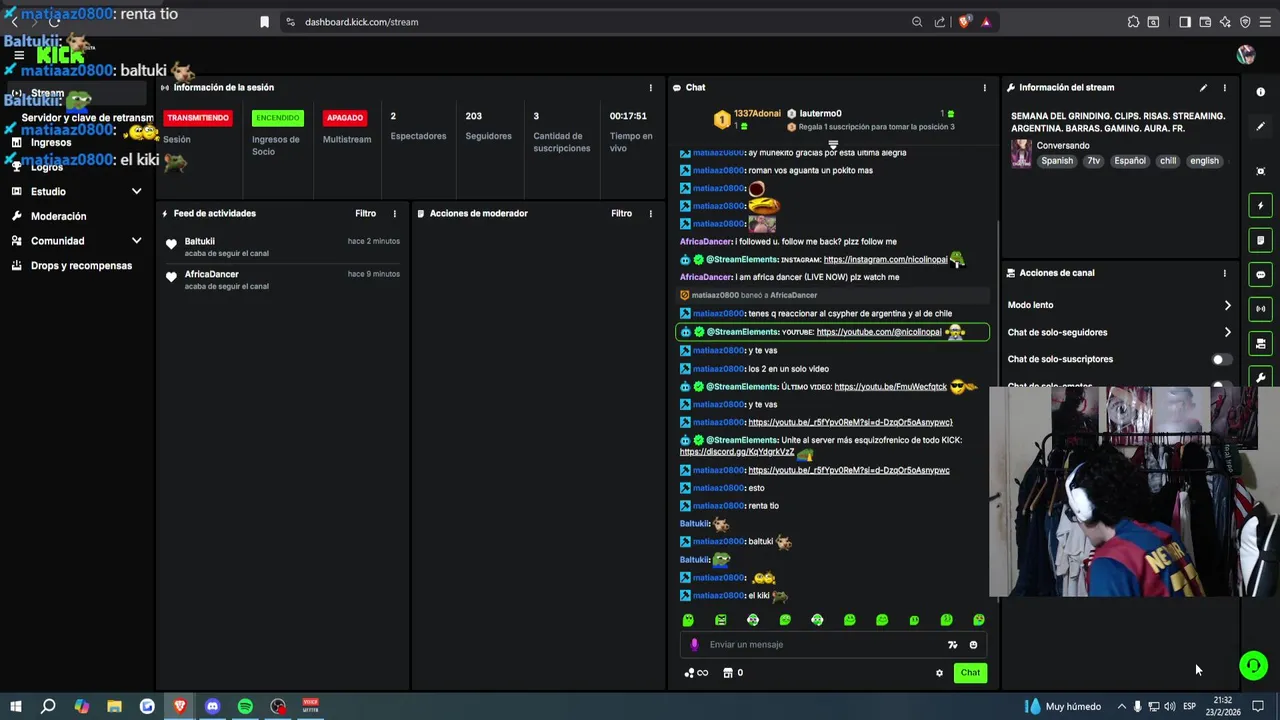Click the stream category cover thumbnail

[1021, 153]
